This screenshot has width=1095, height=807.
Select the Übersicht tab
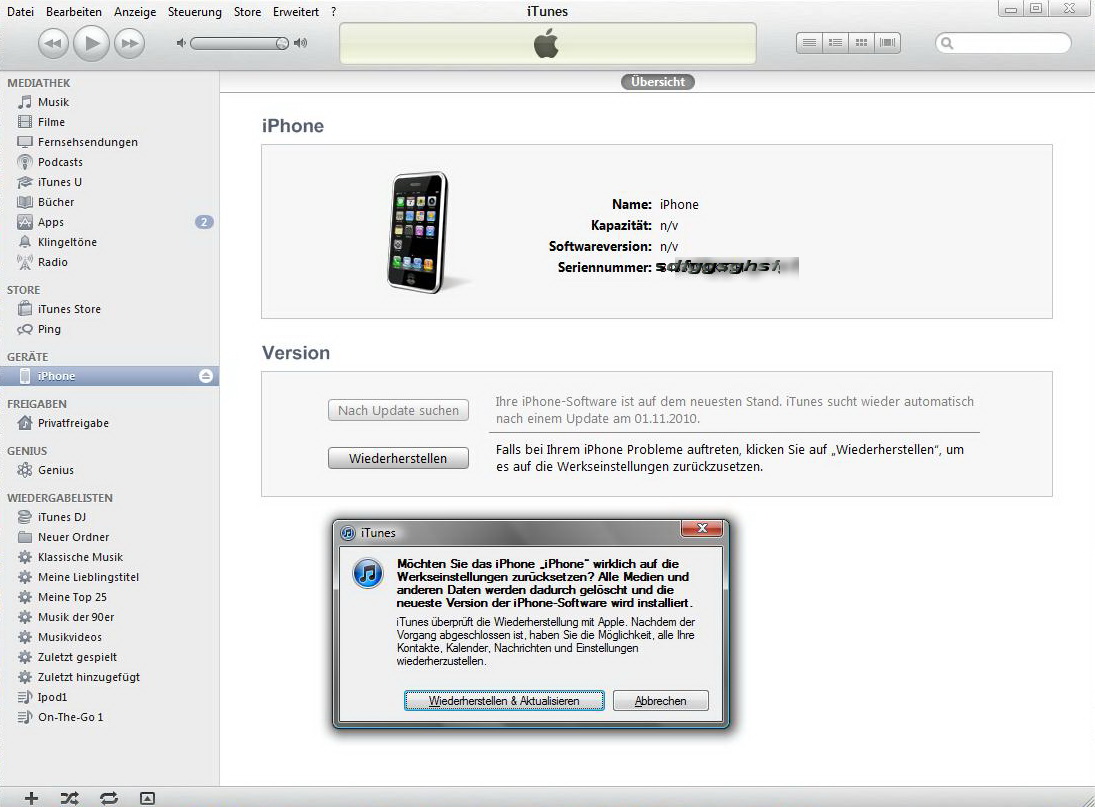pyautogui.click(x=658, y=82)
